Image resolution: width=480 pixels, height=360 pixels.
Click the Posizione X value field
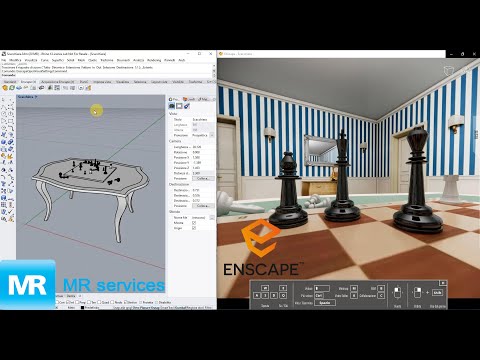(203, 157)
